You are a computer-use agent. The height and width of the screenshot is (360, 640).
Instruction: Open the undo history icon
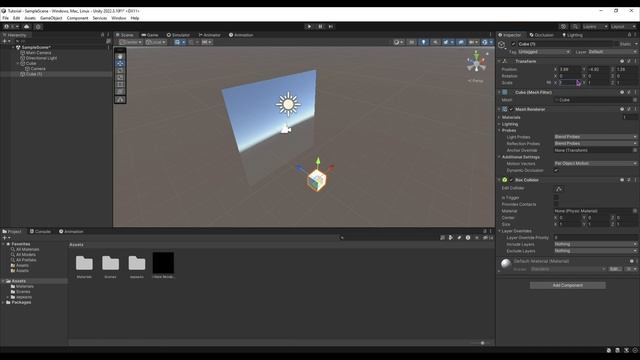pos(563,27)
